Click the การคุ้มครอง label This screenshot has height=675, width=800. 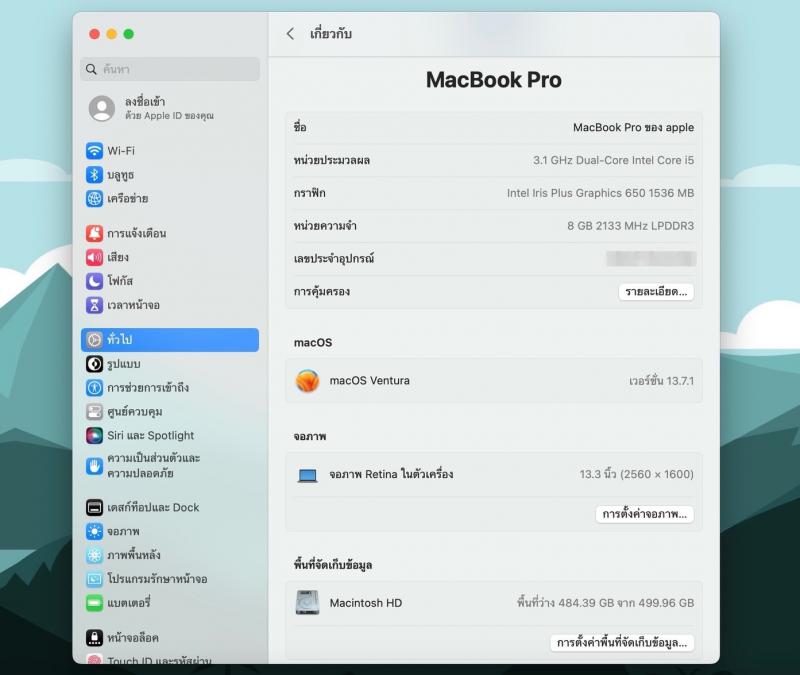321,292
